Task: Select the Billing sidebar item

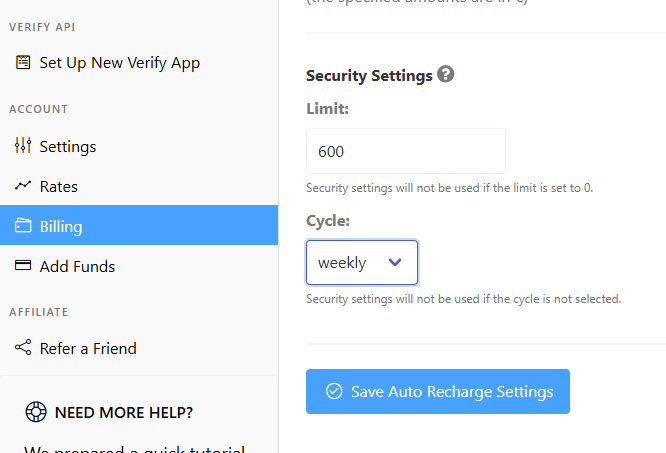Action: [x=139, y=225]
